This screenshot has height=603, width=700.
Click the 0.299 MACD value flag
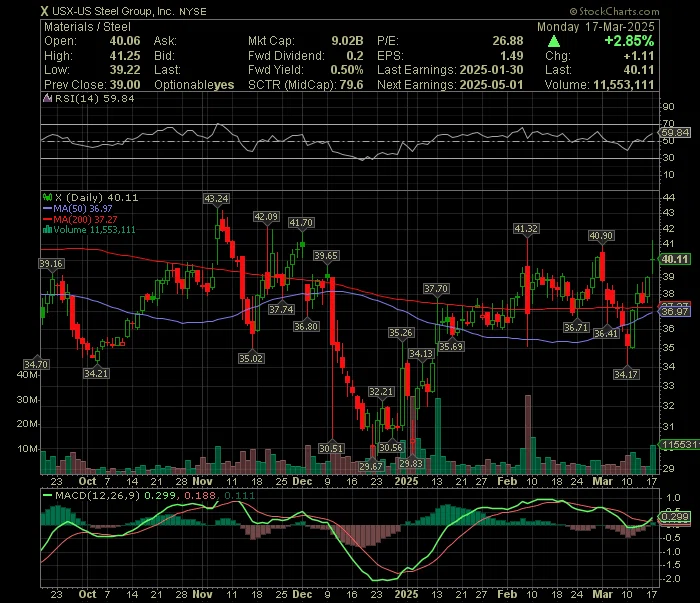[675, 517]
